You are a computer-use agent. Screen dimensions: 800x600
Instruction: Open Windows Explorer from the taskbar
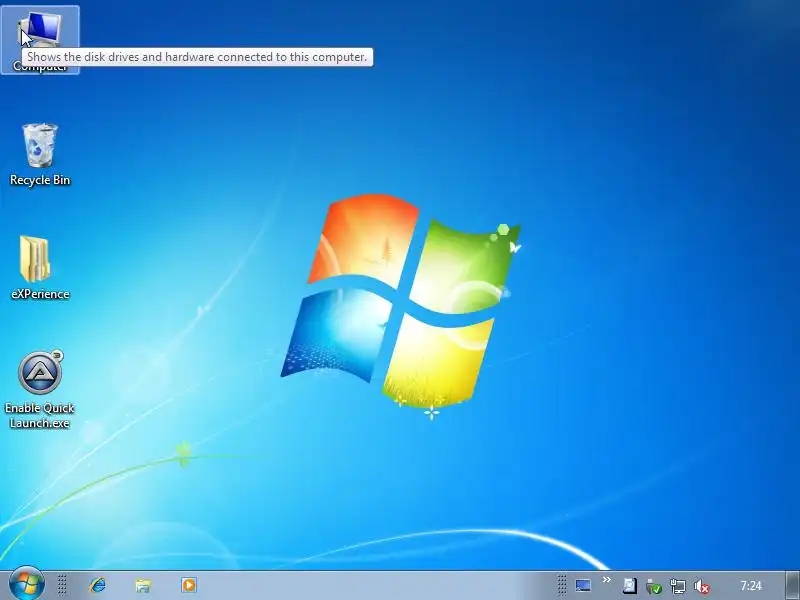143,585
